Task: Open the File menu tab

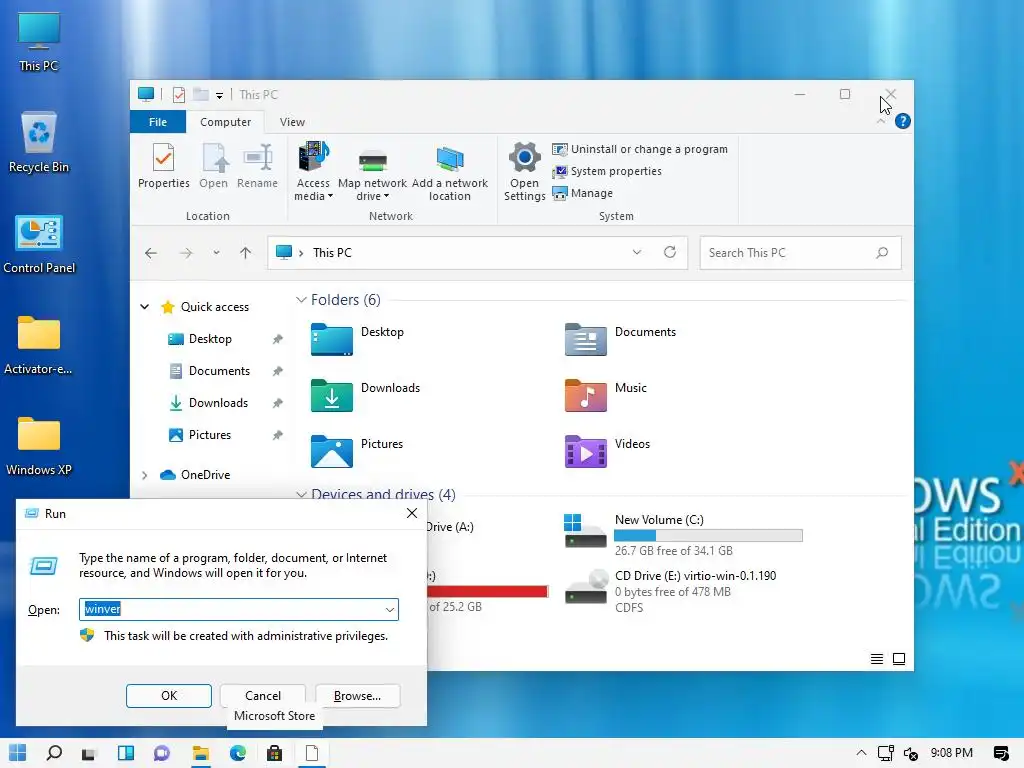Action: click(158, 122)
